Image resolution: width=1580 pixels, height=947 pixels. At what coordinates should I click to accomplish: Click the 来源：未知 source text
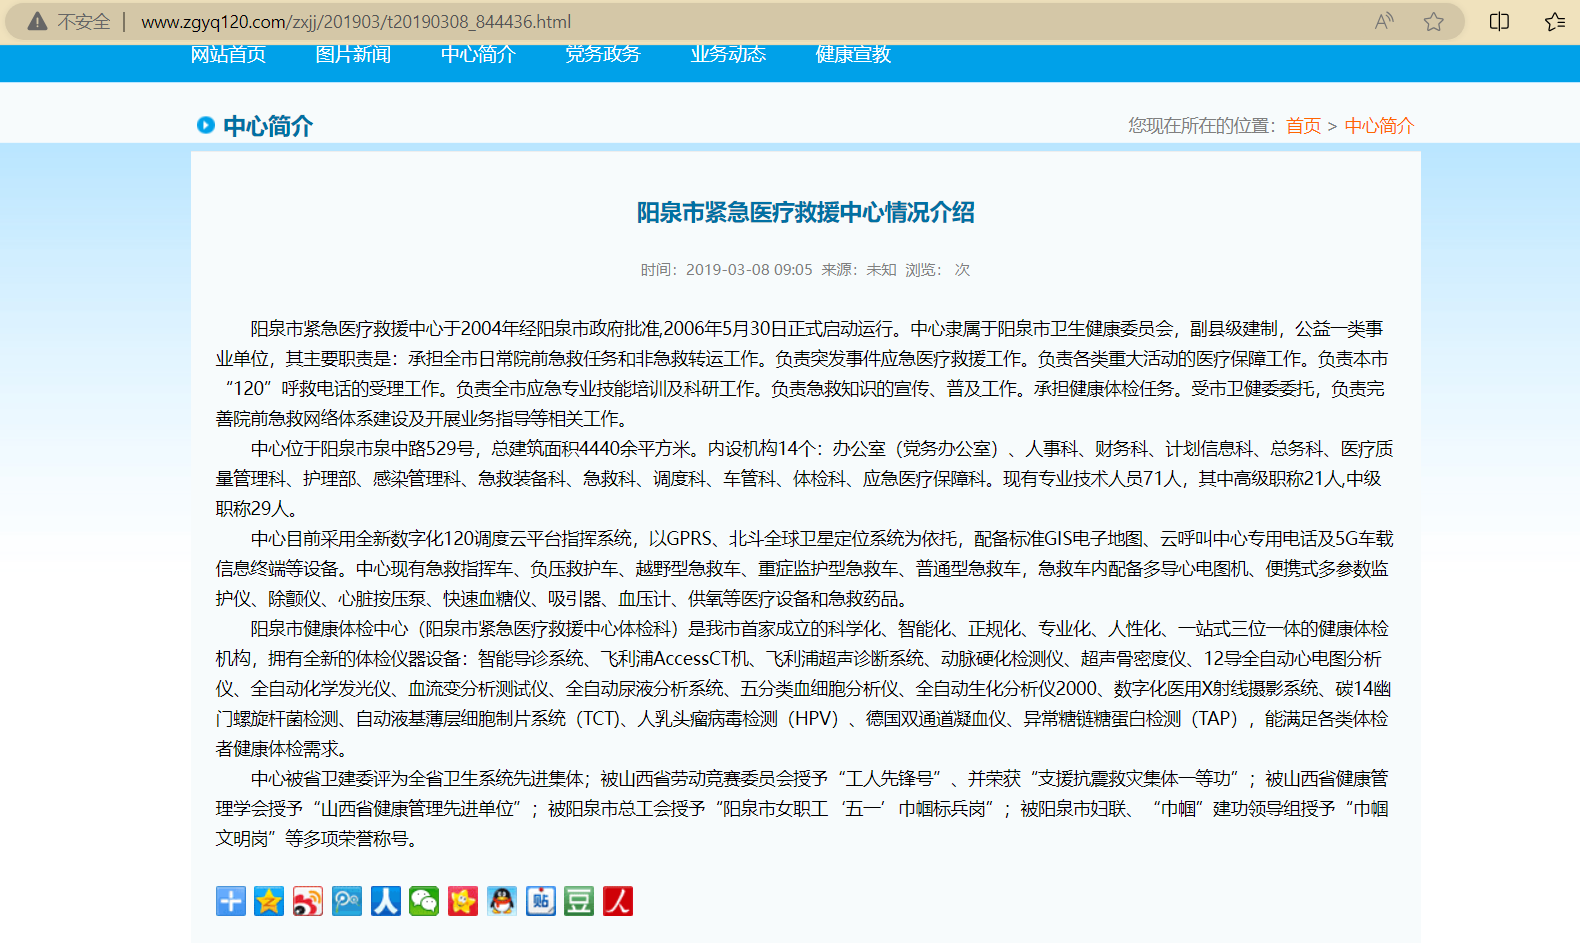(x=859, y=270)
